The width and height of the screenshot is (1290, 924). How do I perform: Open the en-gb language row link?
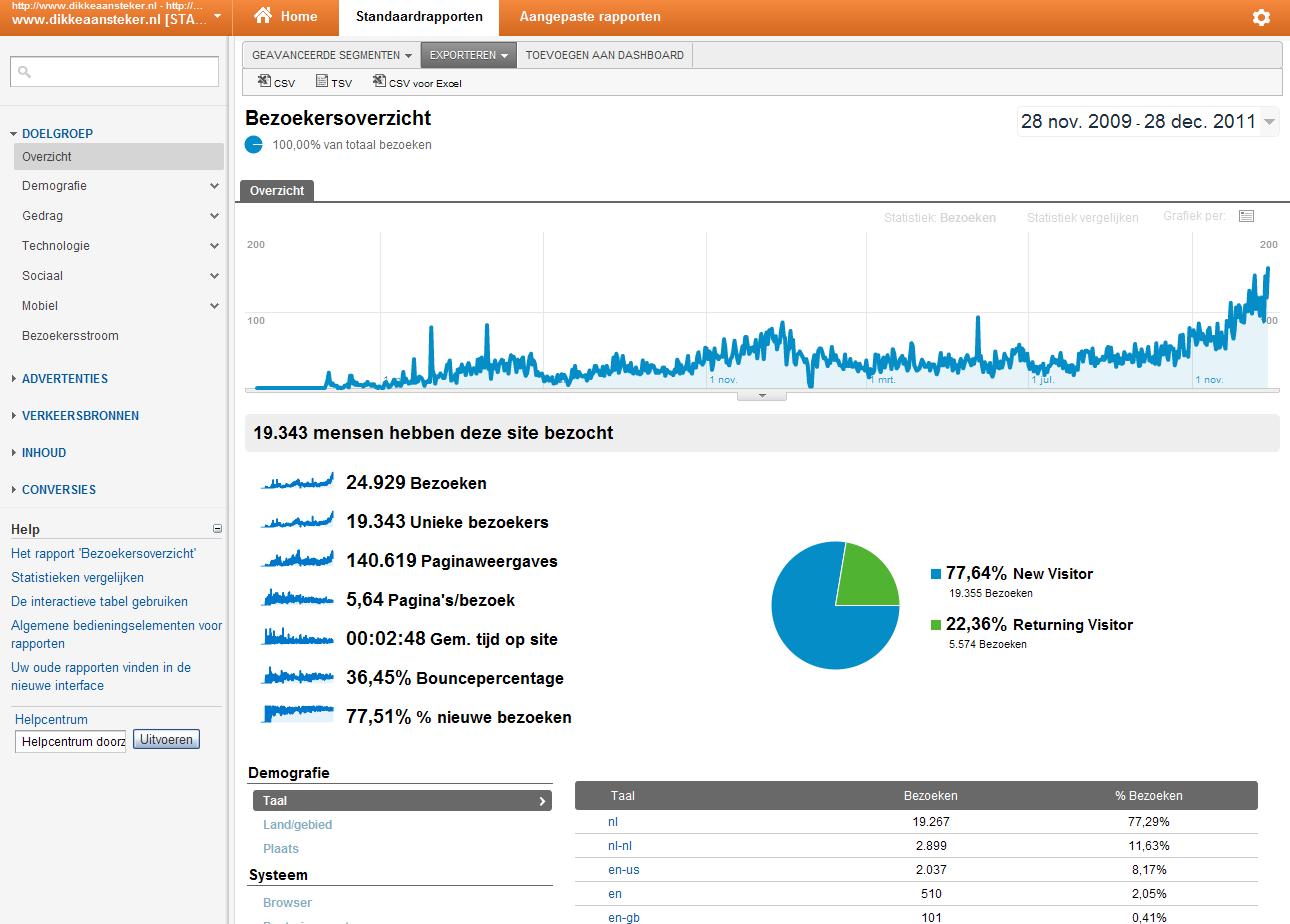623,918
